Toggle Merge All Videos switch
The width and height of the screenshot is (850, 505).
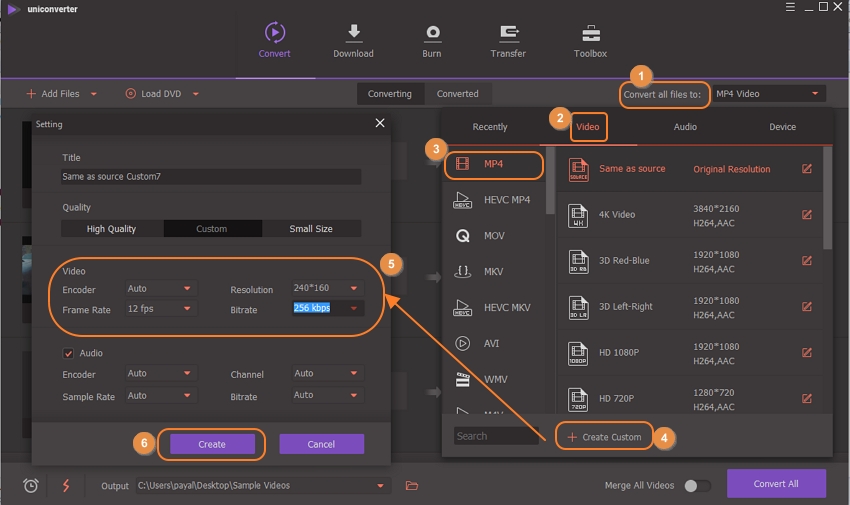pyautogui.click(x=697, y=485)
